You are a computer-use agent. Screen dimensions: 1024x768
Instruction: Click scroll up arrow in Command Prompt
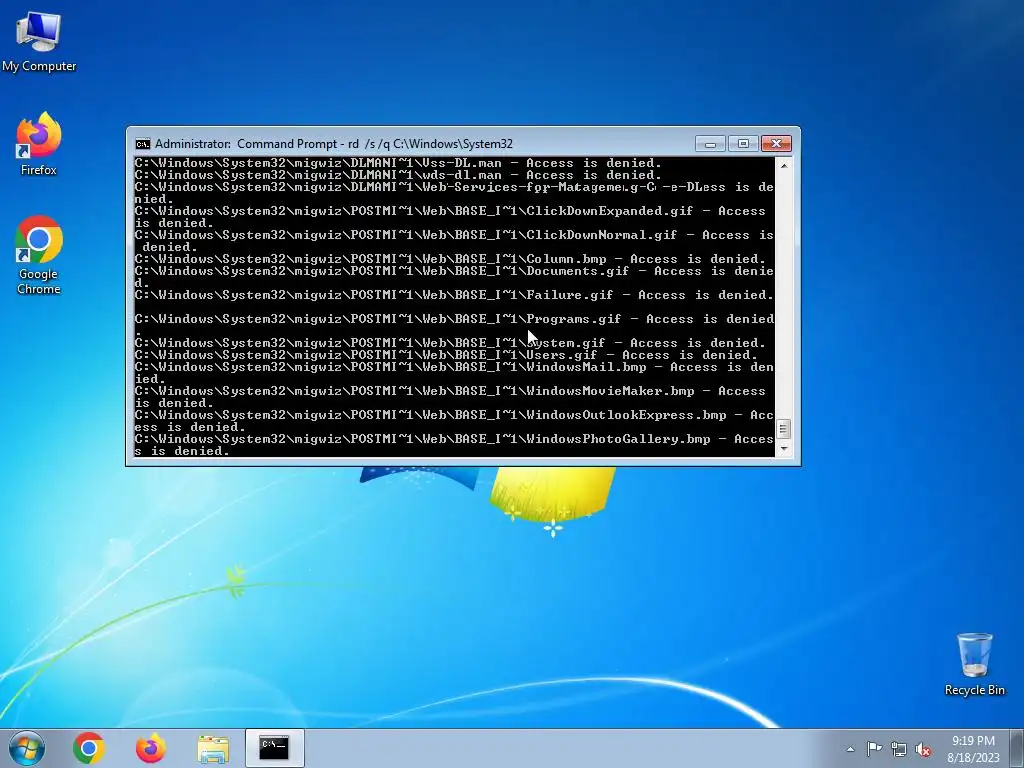point(784,165)
